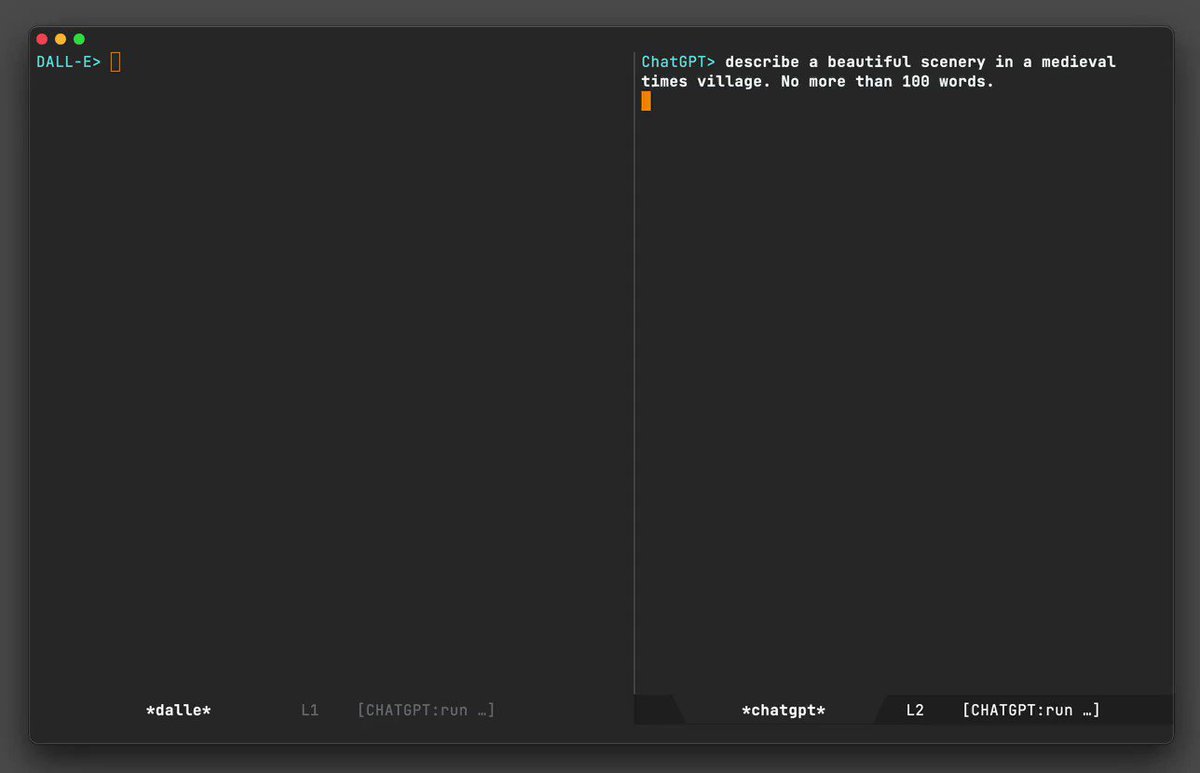Image resolution: width=1200 pixels, height=773 pixels.
Task: Open the [CHATGPT:run …] mode menu under chatgpt
Action: [1031, 710]
